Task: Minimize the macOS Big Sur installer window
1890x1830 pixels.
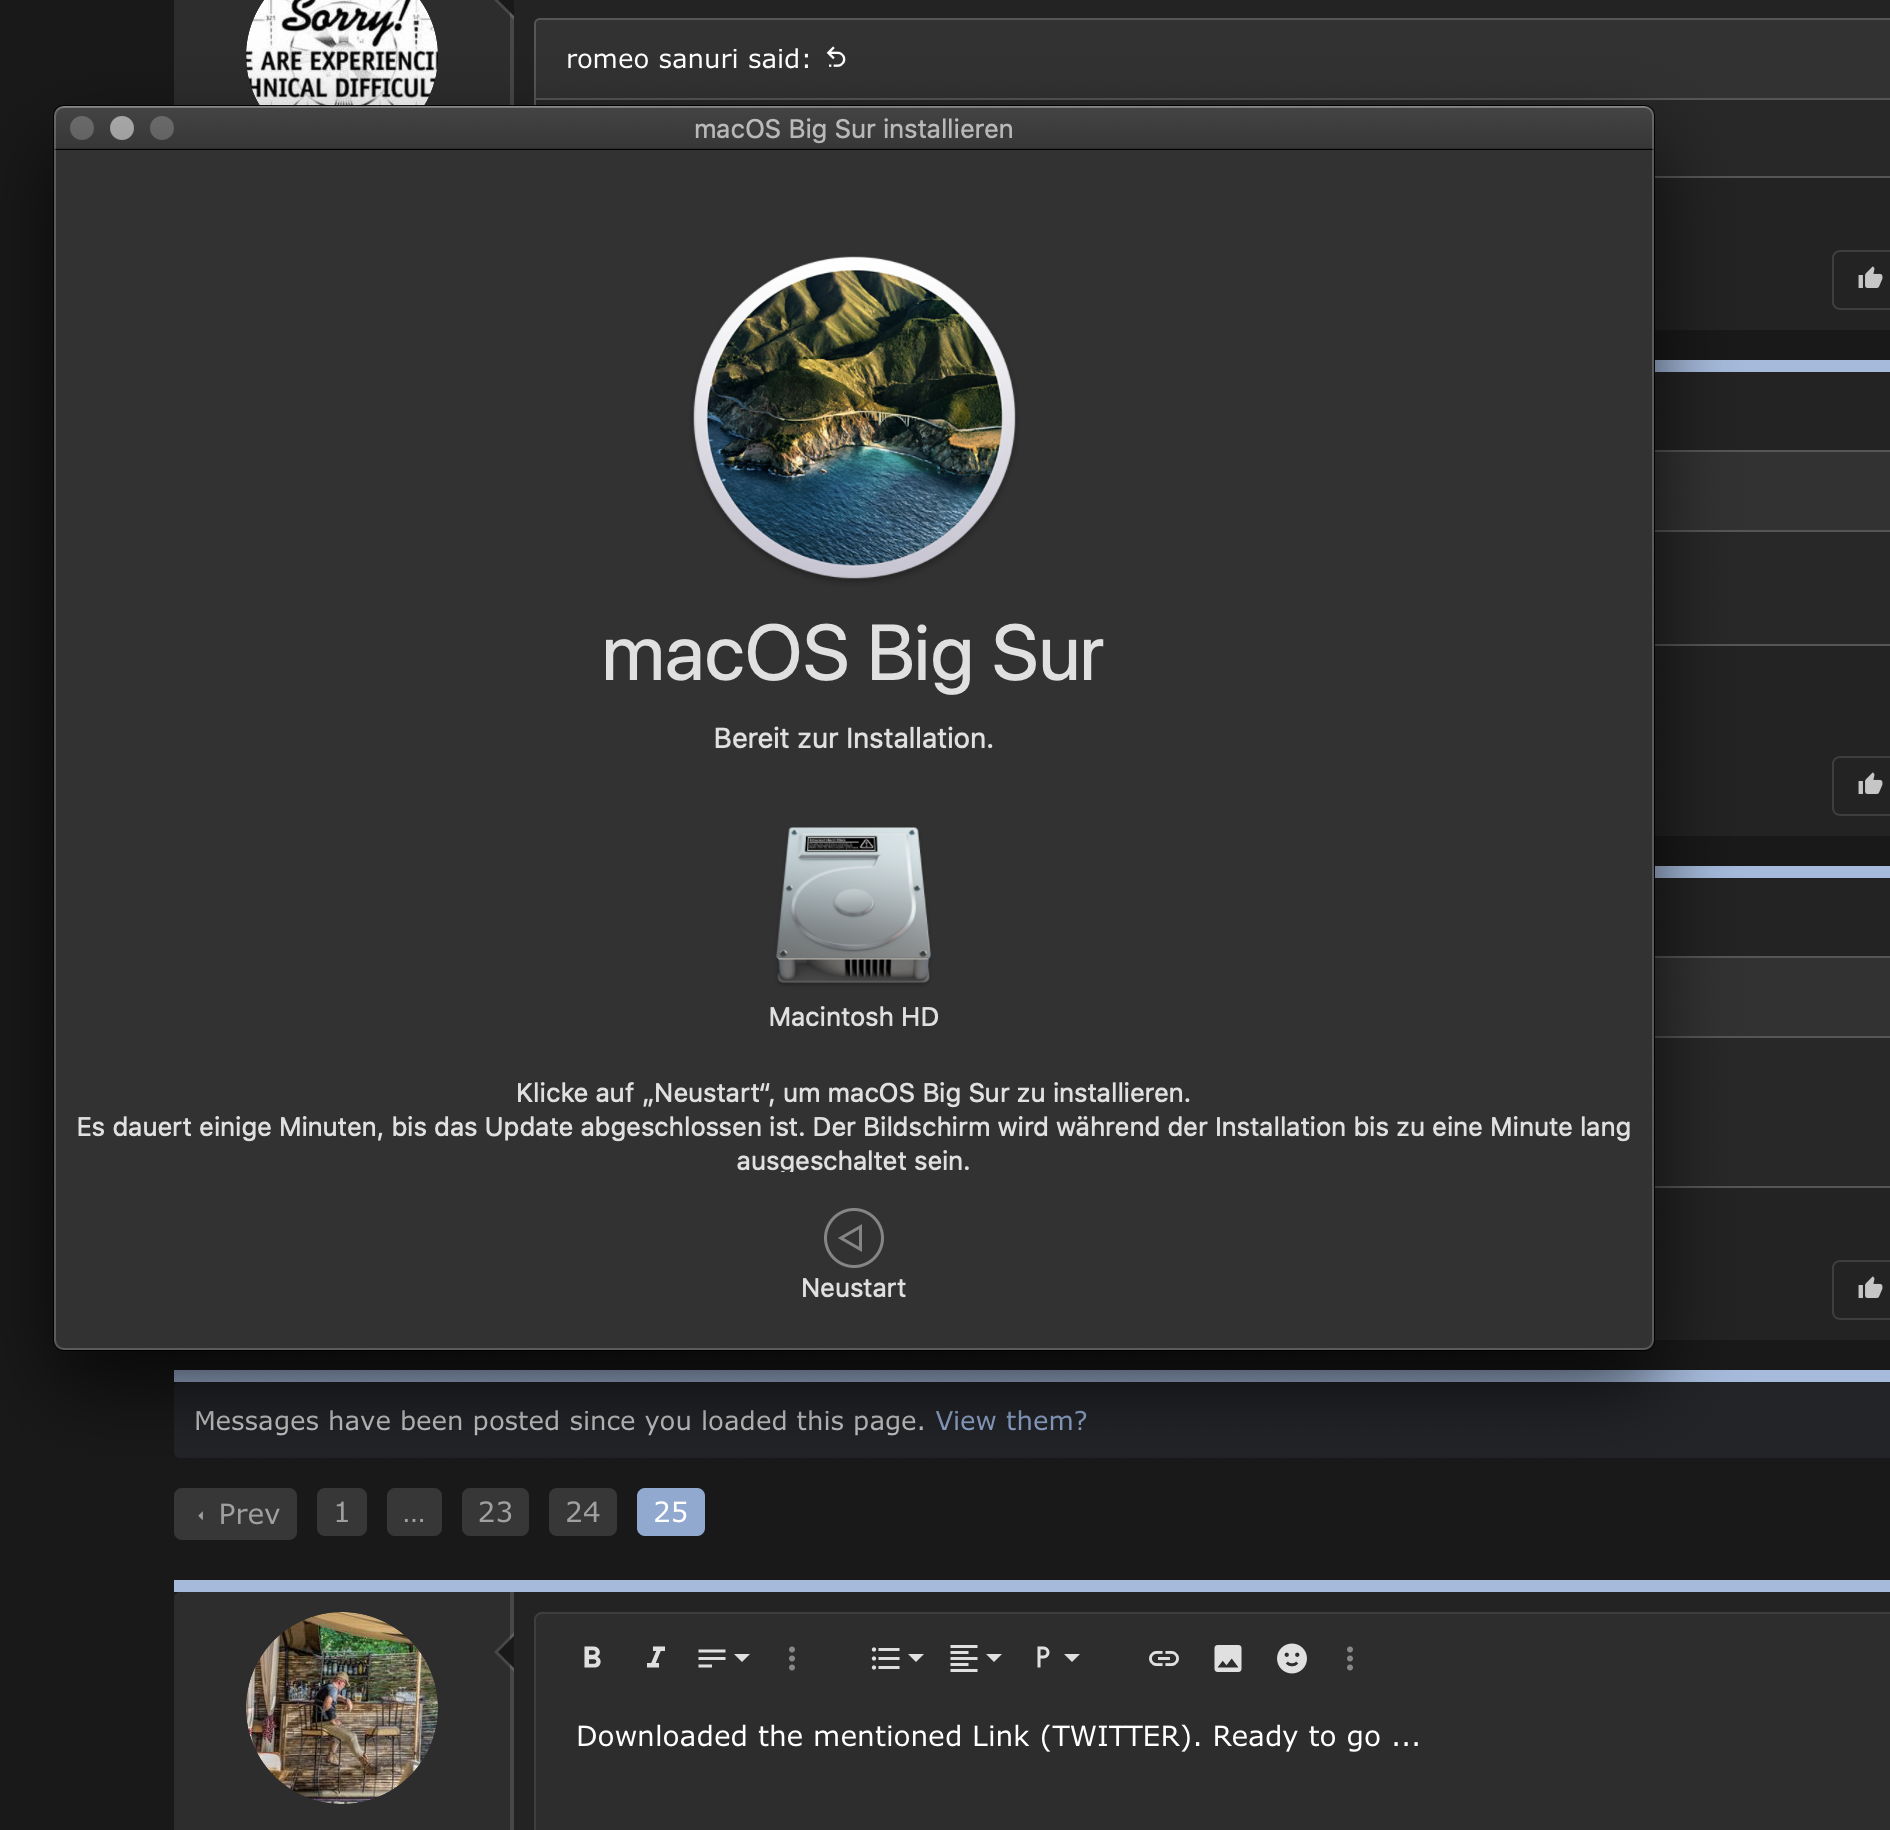Action: tap(122, 128)
